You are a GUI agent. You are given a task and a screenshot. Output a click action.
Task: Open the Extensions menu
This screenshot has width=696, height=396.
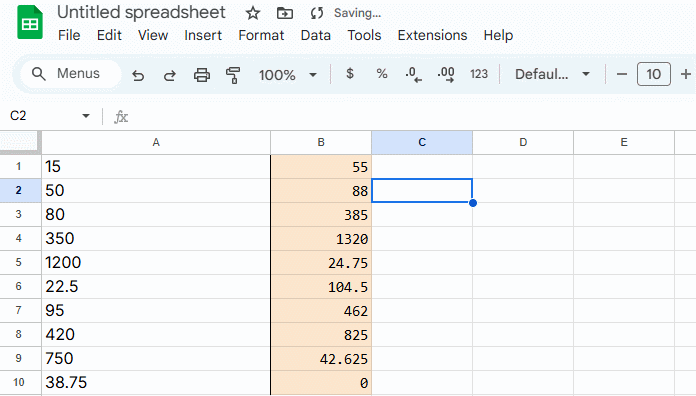[432, 35]
